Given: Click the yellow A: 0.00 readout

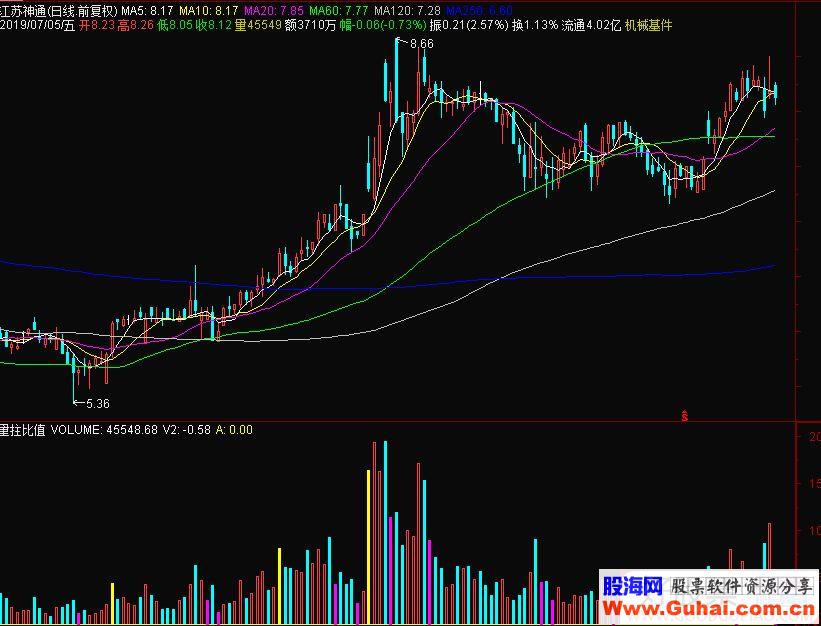Looking at the screenshot, I should (x=234, y=430).
